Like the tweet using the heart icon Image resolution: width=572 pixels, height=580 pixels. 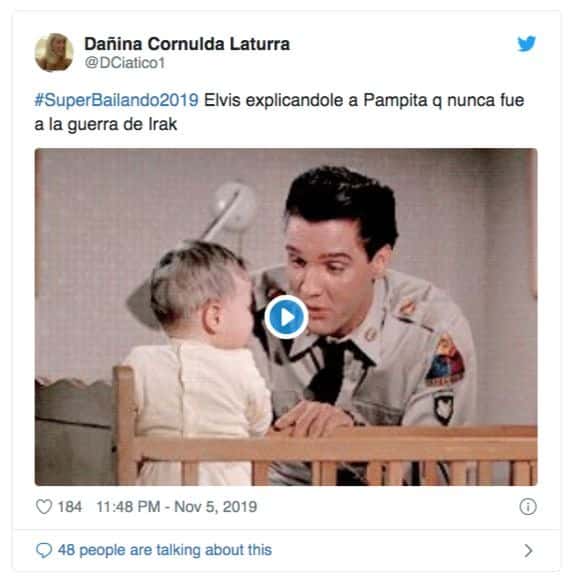(x=44, y=506)
